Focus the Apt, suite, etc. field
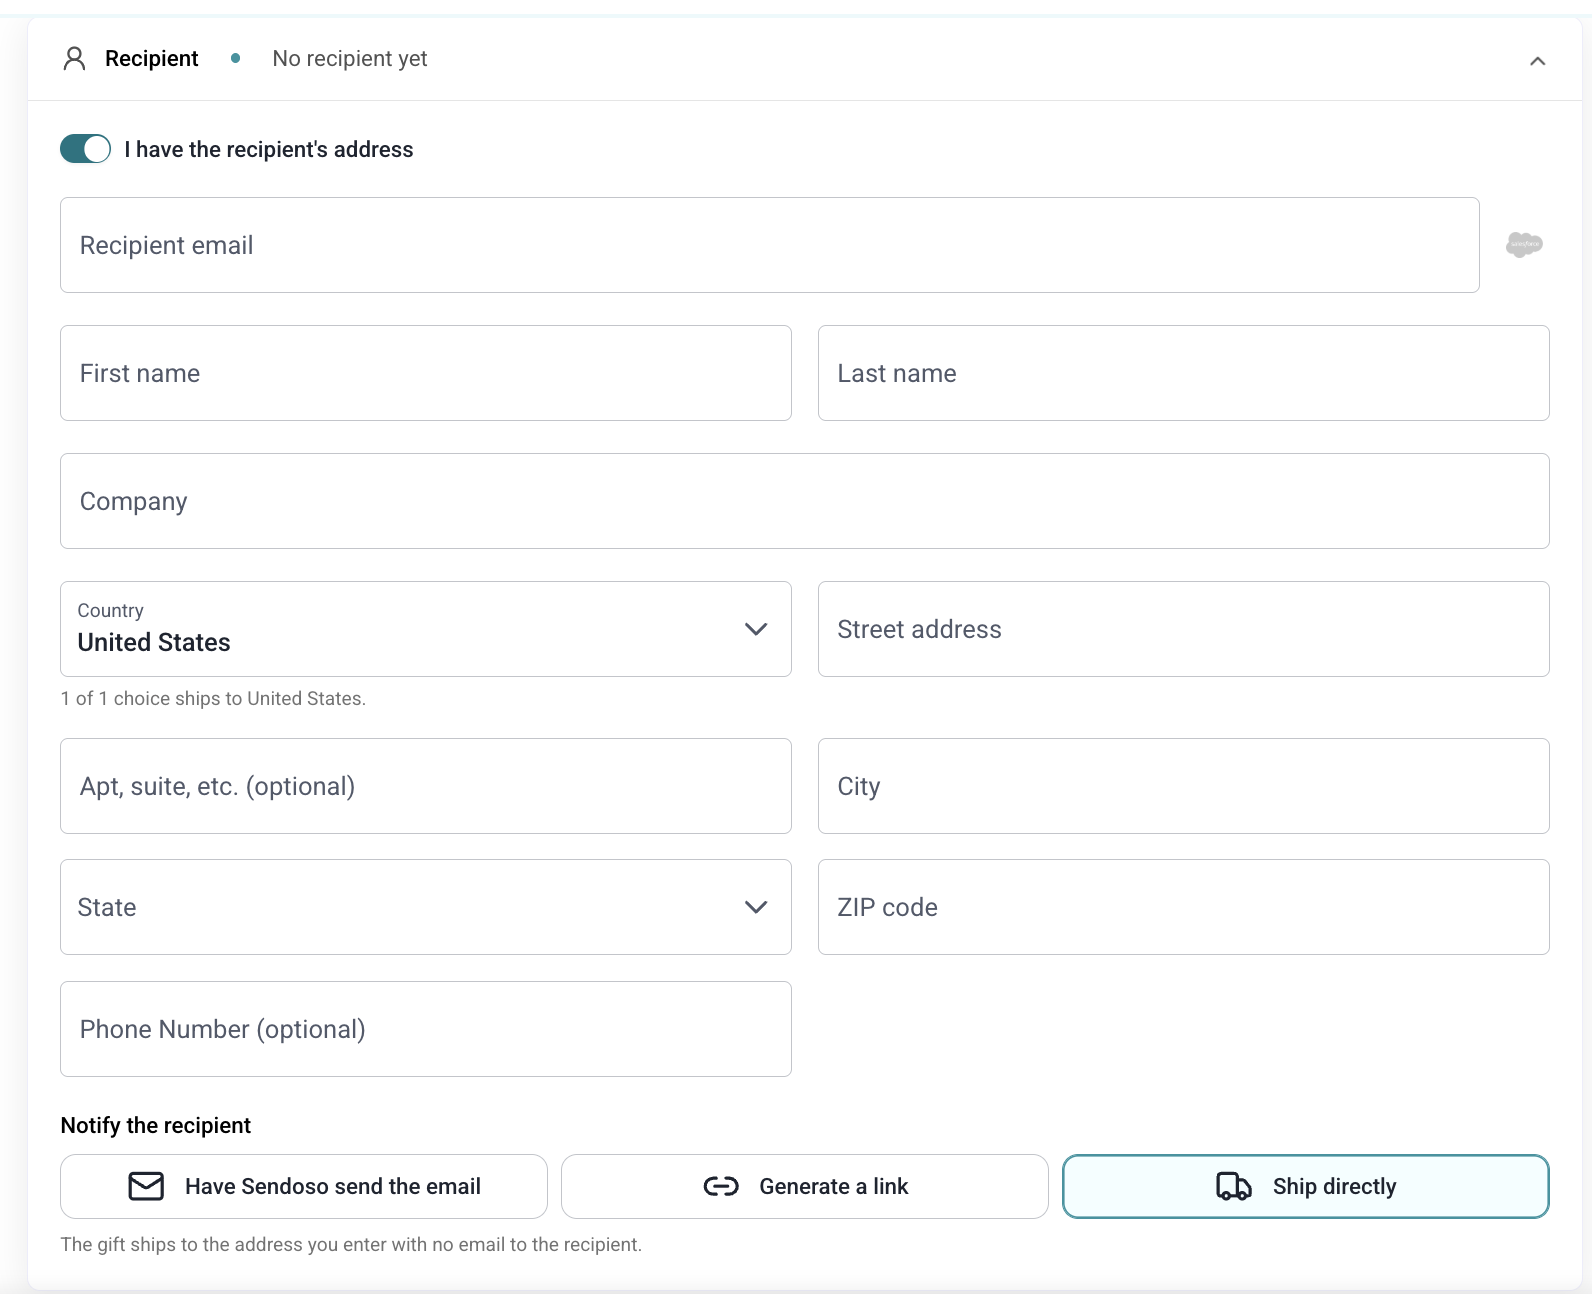 click(x=426, y=786)
